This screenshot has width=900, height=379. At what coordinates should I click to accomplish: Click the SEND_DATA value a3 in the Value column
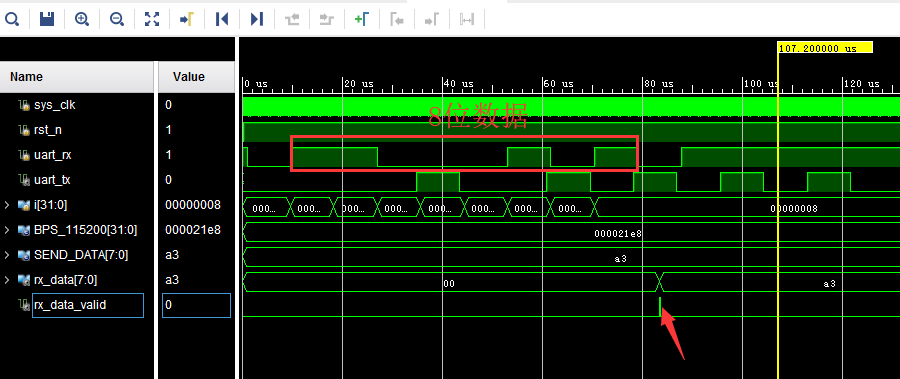(x=172, y=255)
